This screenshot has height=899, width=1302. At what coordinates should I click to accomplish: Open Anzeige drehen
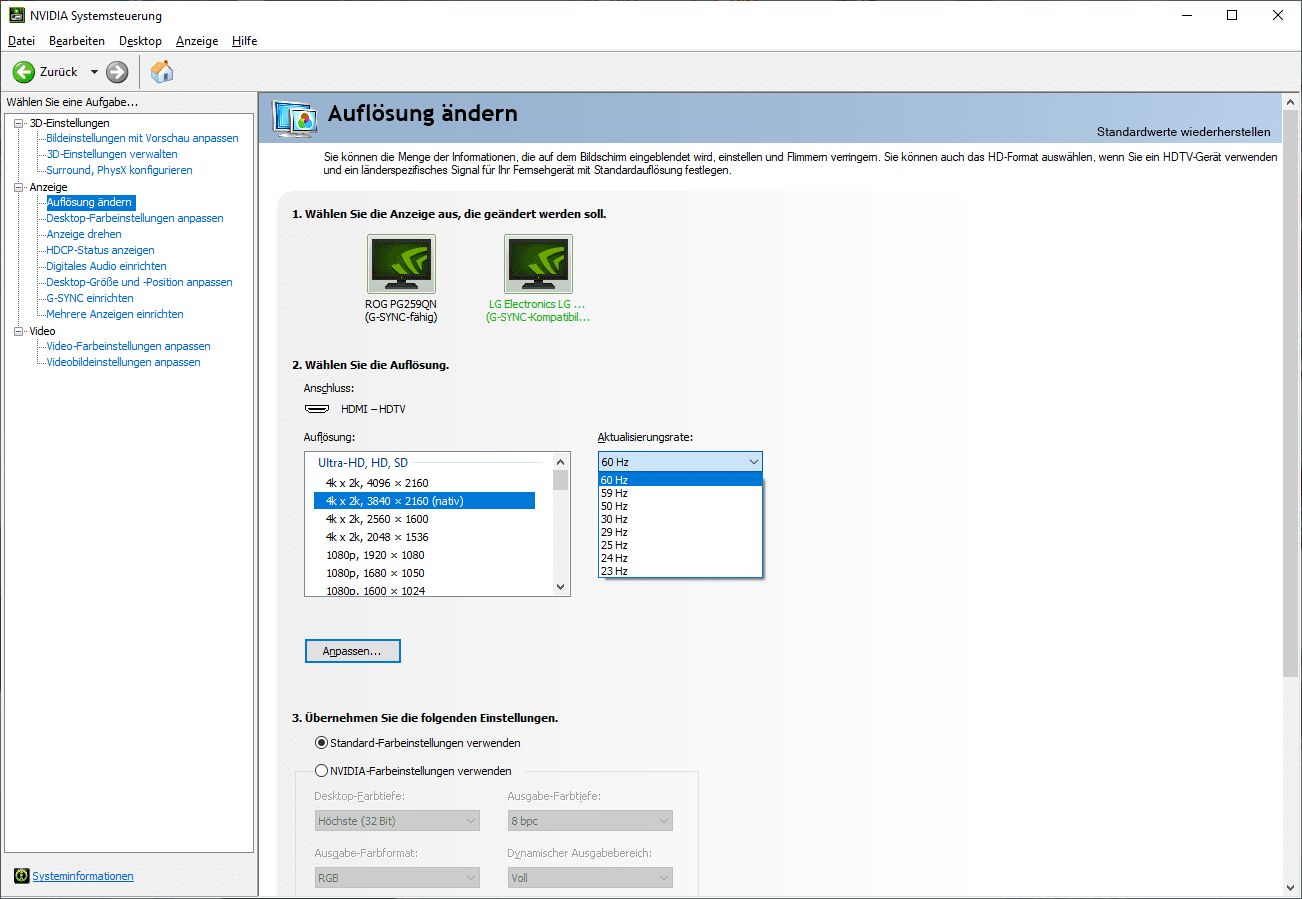coord(84,234)
